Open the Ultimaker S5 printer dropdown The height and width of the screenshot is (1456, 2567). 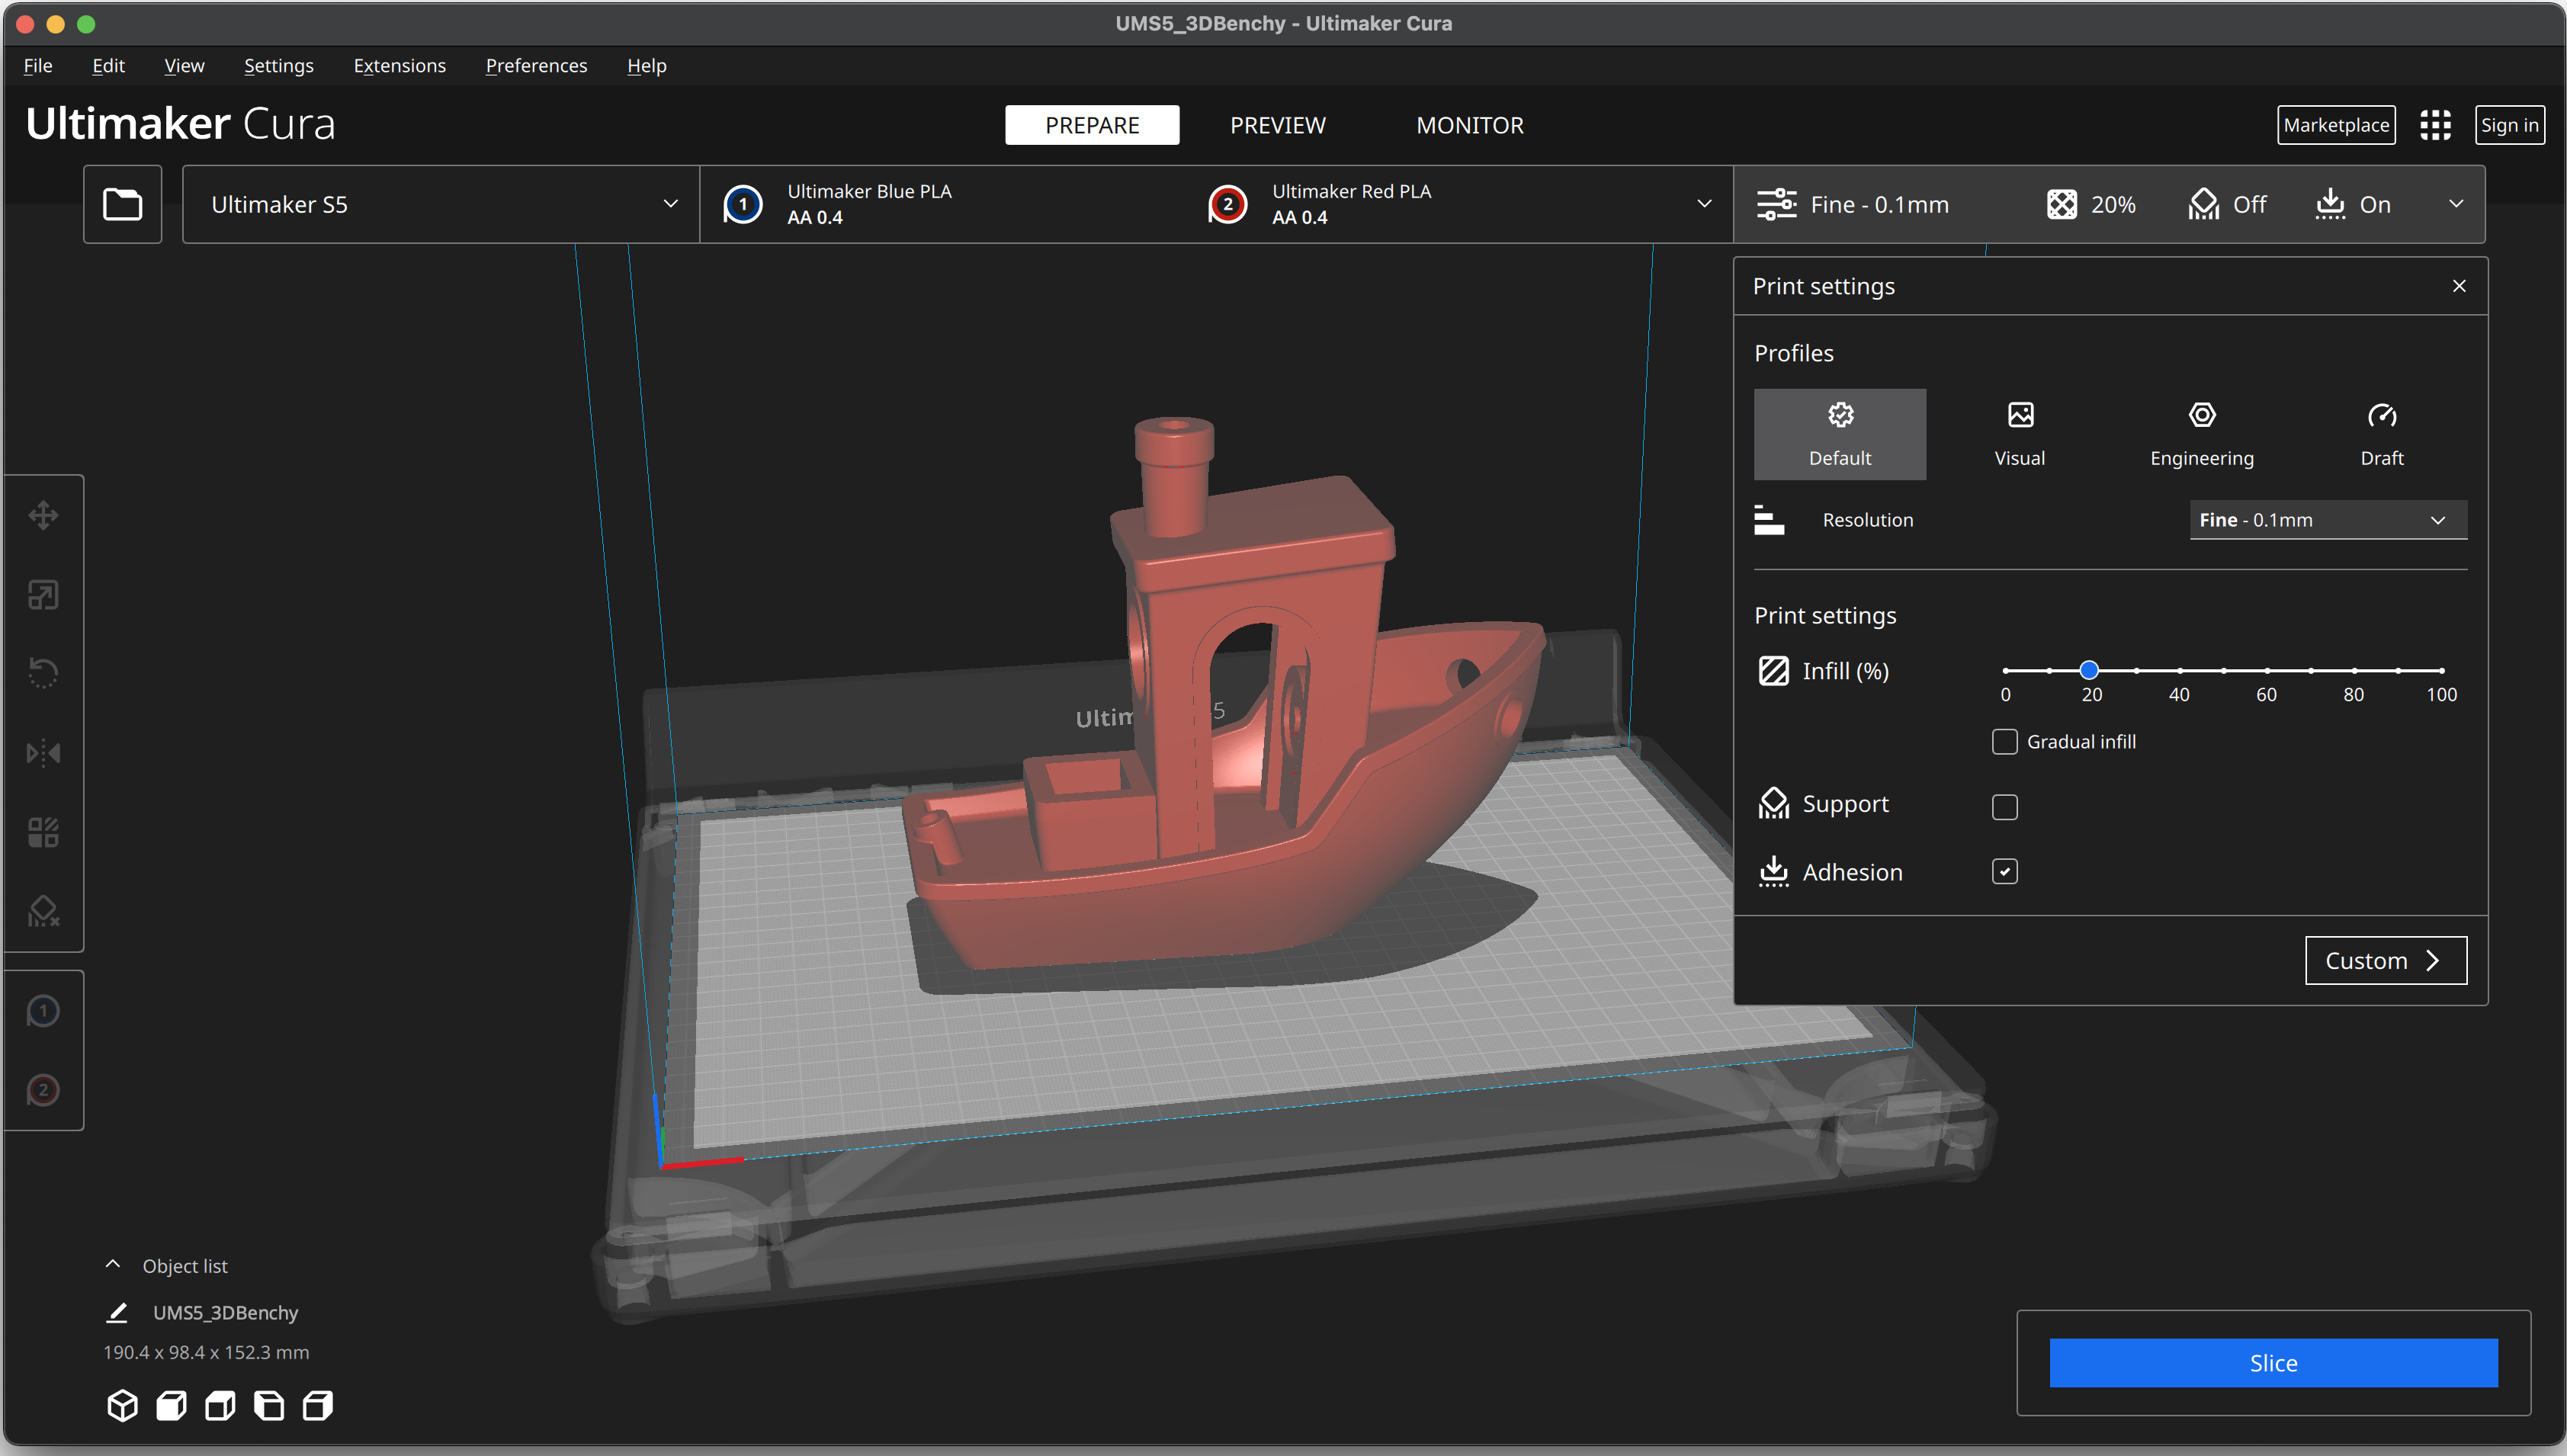441,204
